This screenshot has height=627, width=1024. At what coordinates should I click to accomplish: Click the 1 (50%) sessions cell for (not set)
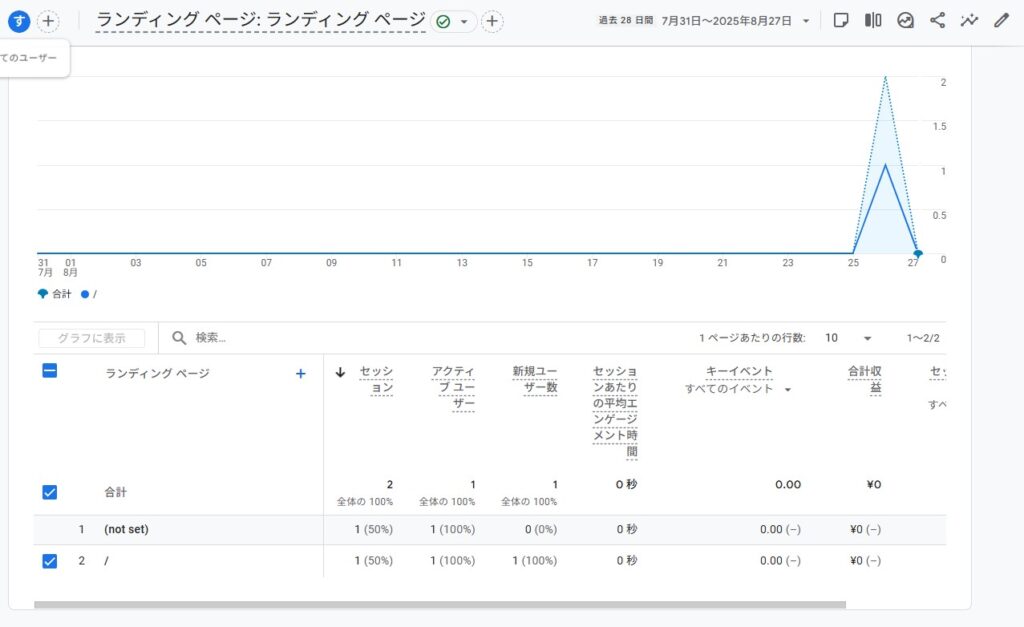tap(374, 530)
